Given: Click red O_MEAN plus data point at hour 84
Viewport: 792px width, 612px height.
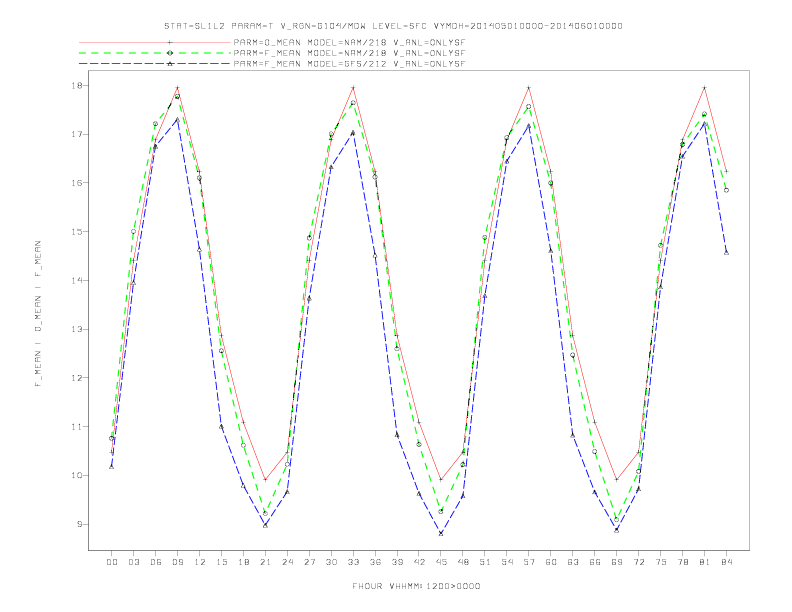Looking at the screenshot, I should 726,172.
